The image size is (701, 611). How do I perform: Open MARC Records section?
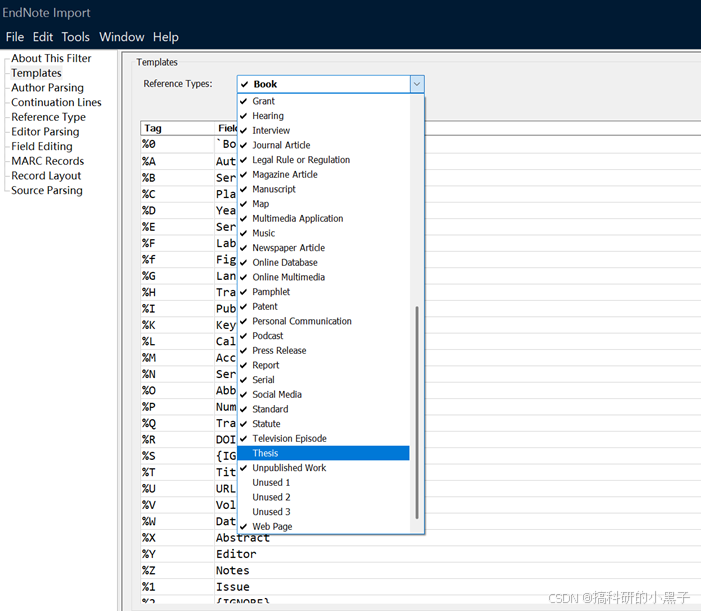click(47, 161)
